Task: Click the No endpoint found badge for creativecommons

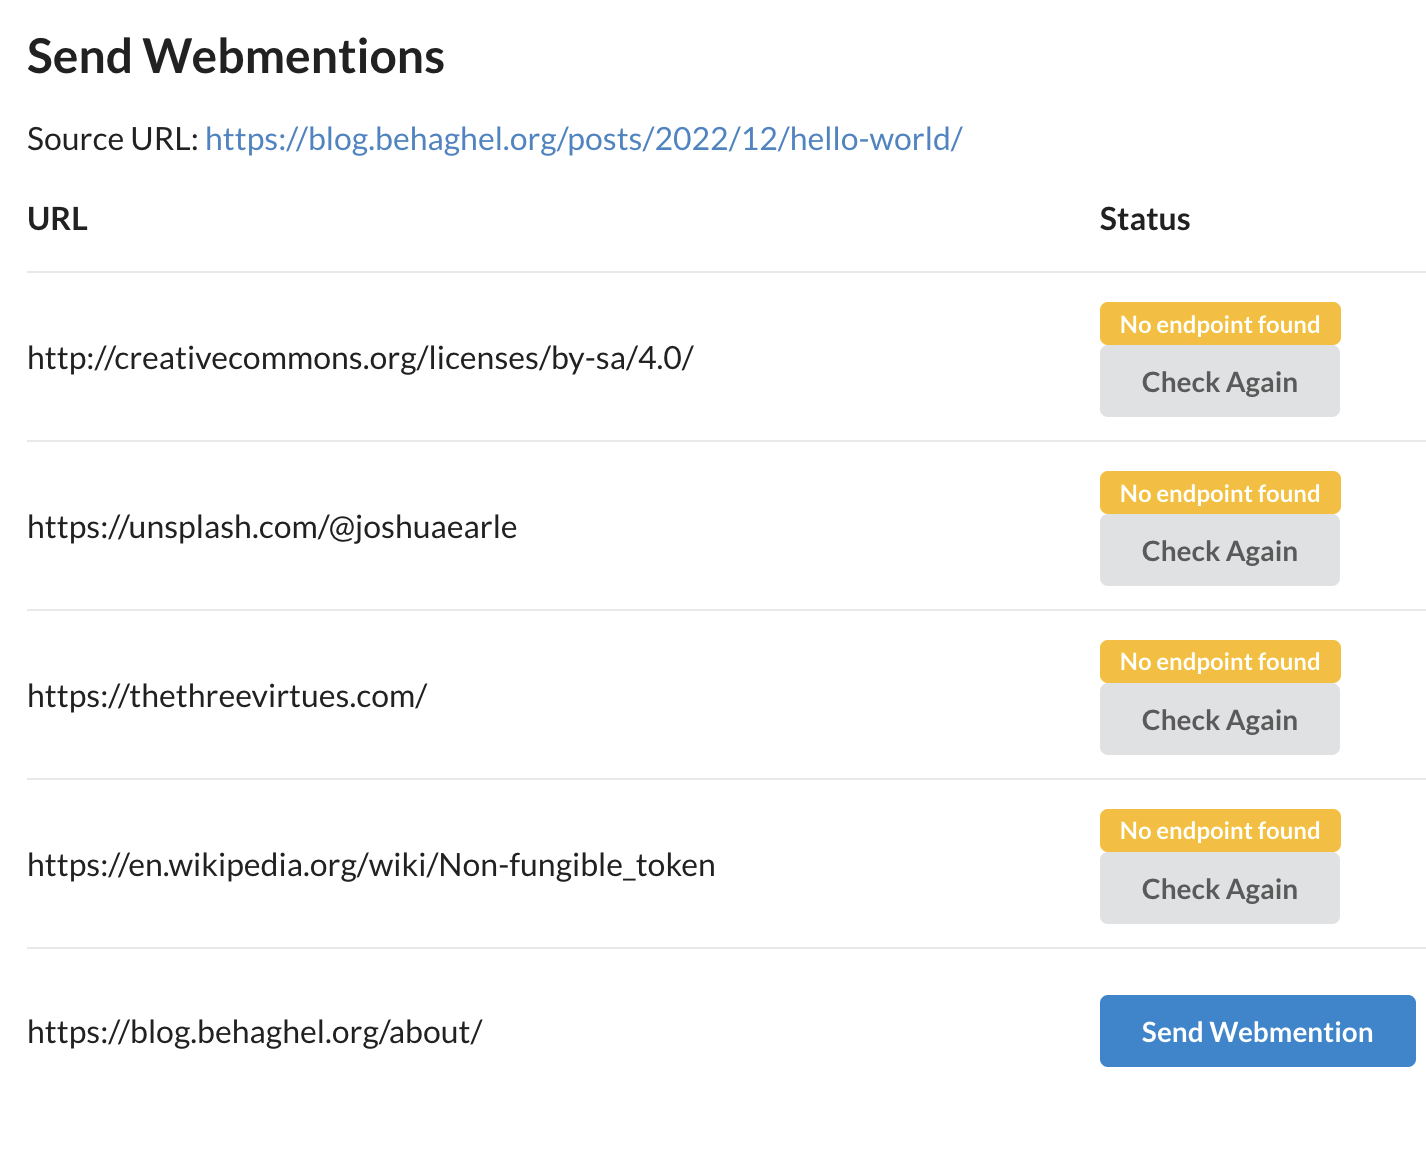Action: (x=1219, y=323)
